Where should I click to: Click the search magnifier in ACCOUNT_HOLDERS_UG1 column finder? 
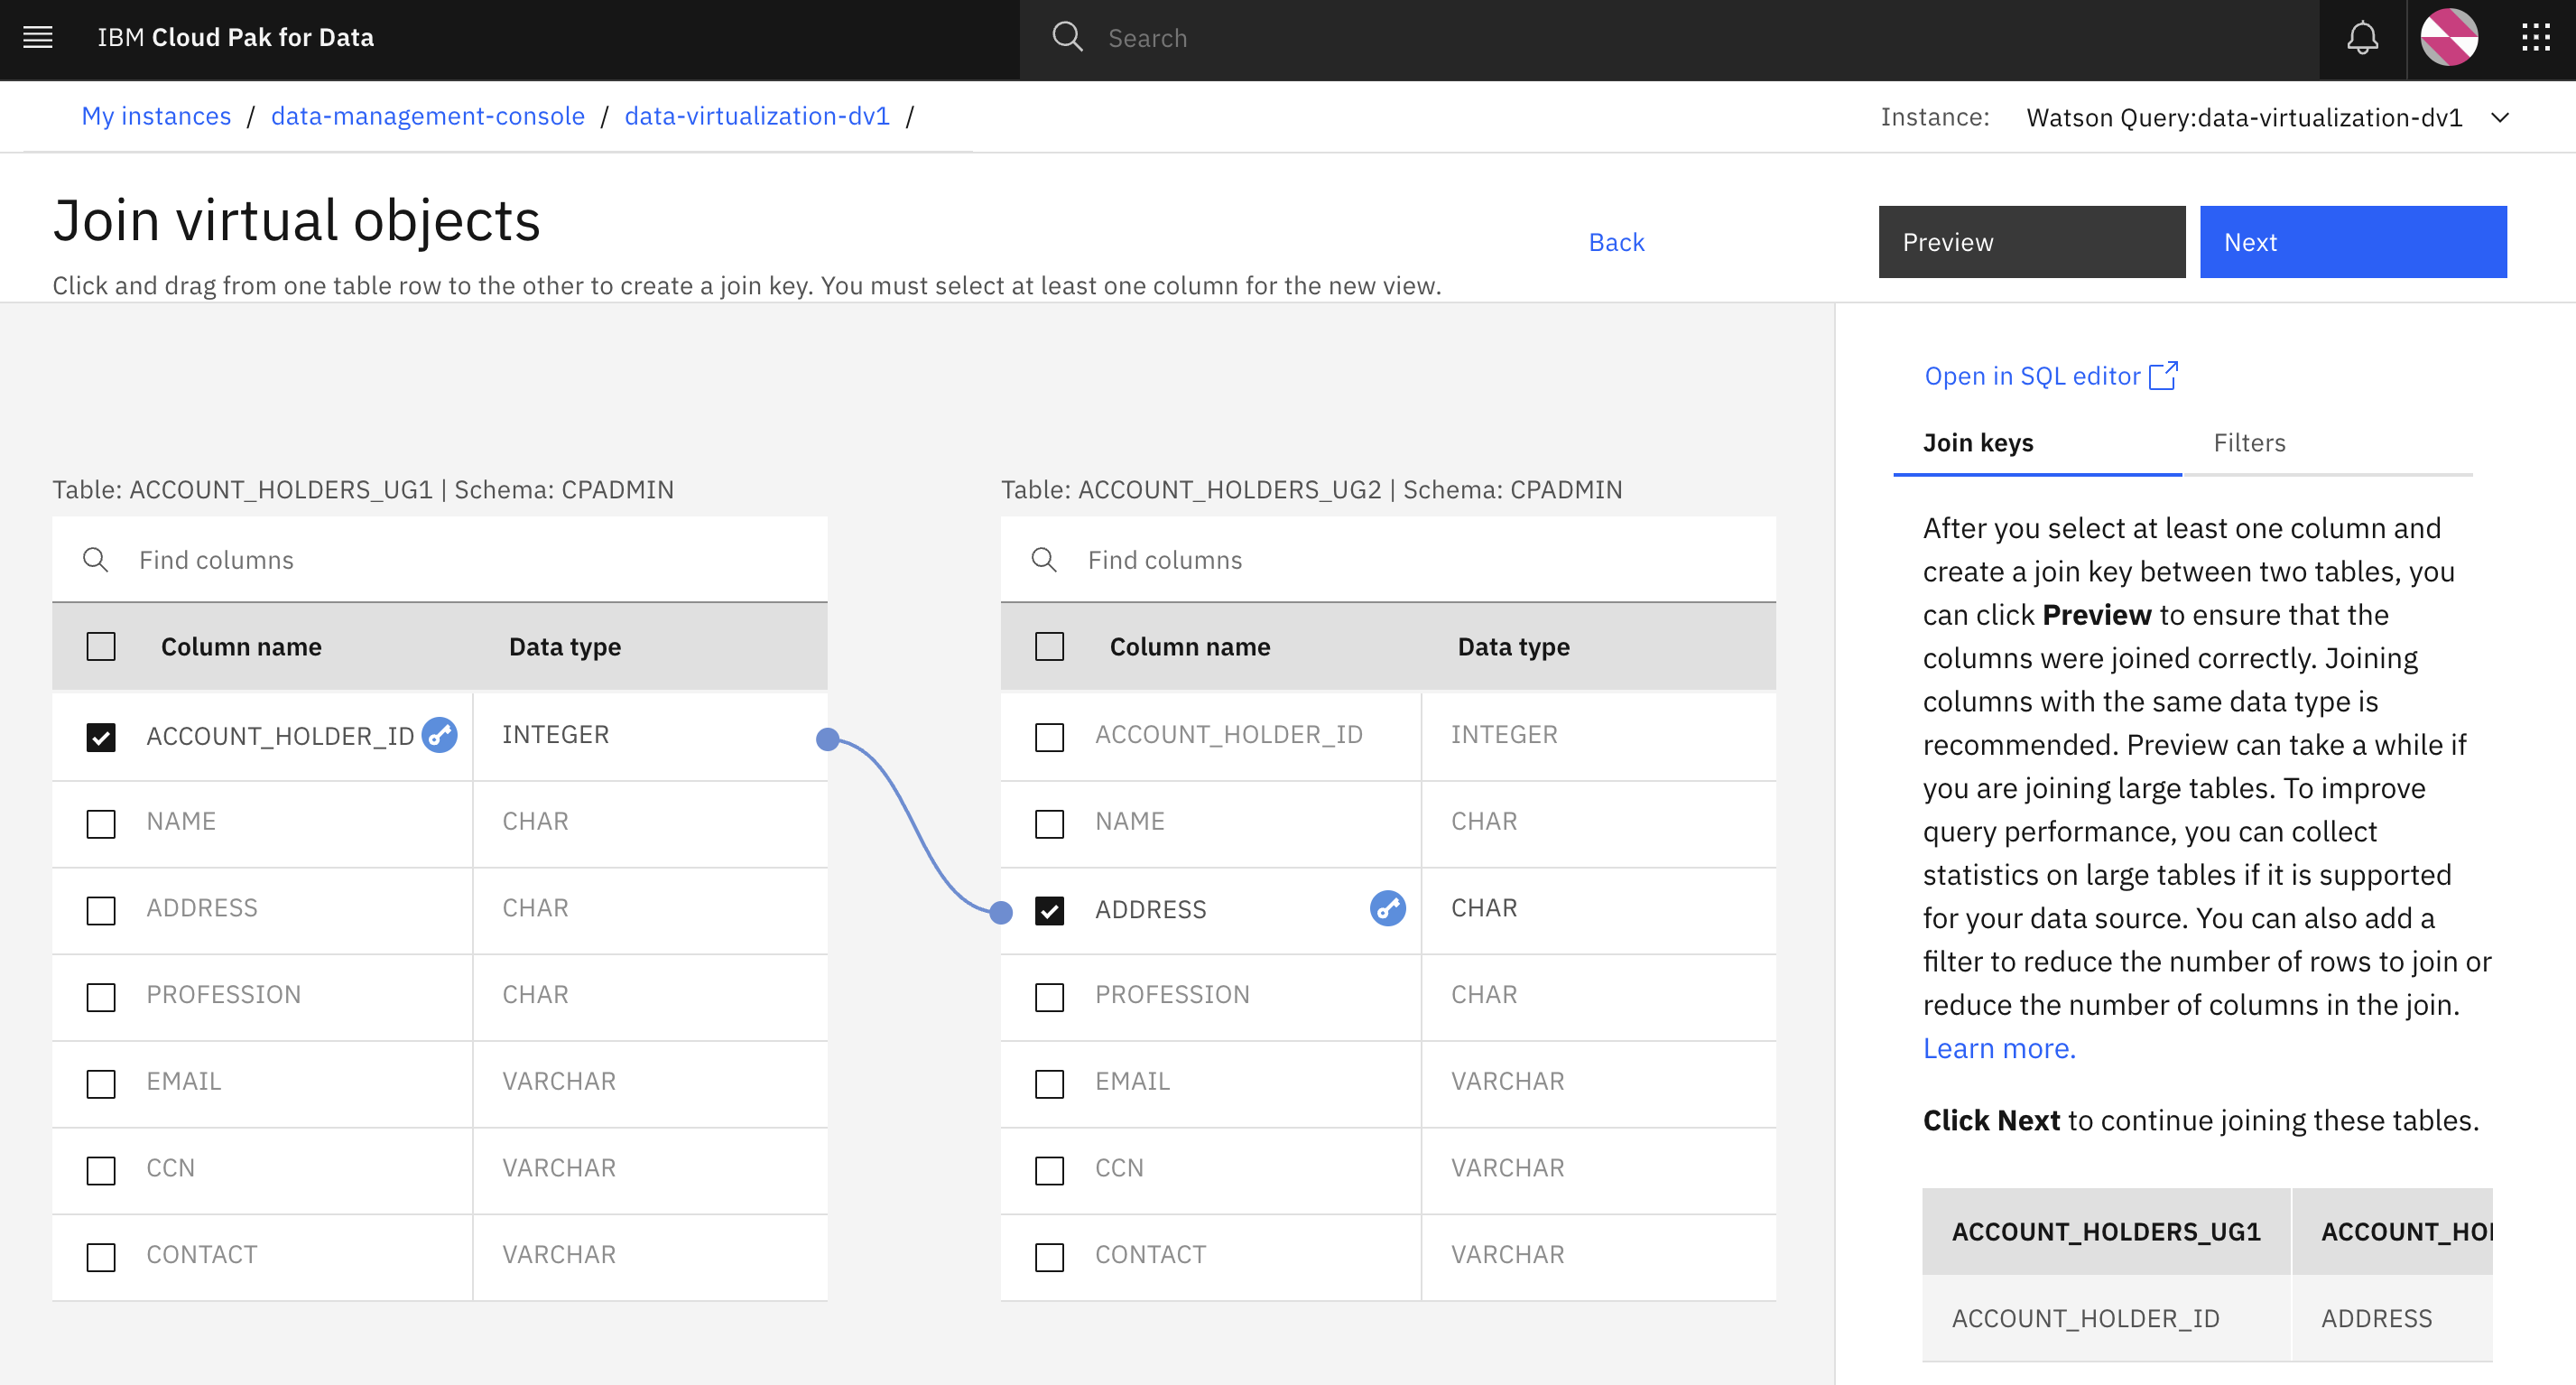pyautogui.click(x=96, y=559)
